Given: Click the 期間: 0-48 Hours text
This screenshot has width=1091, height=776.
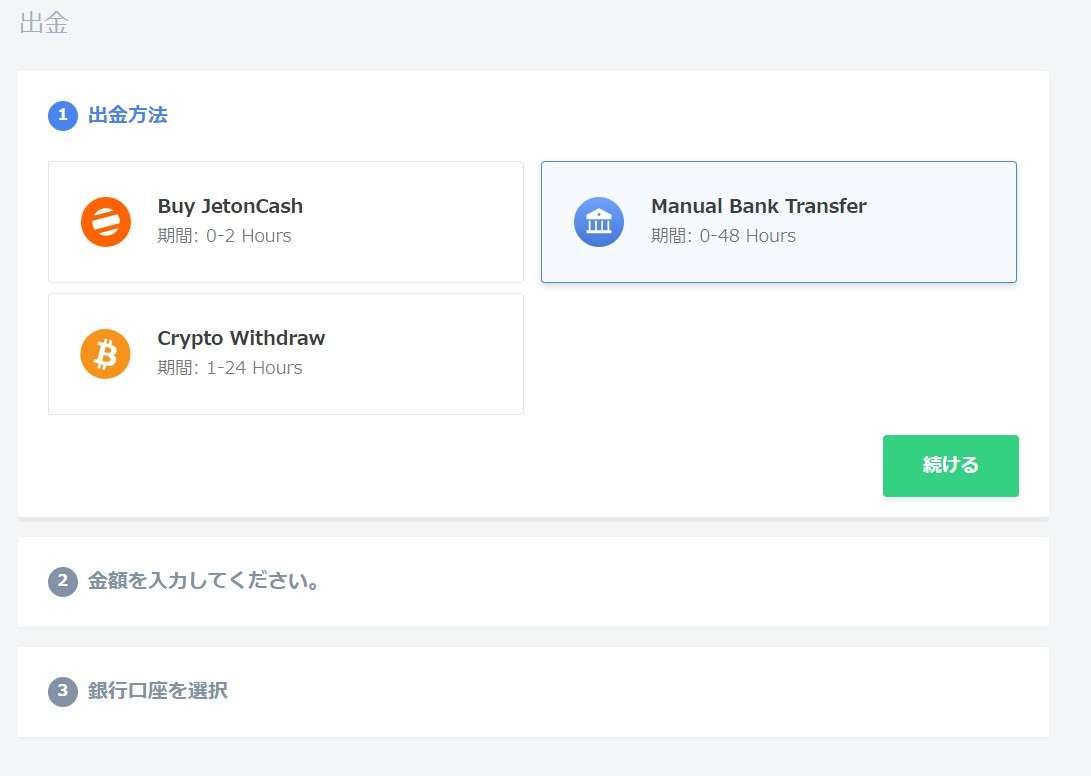Looking at the screenshot, I should pyautogui.click(x=723, y=236).
